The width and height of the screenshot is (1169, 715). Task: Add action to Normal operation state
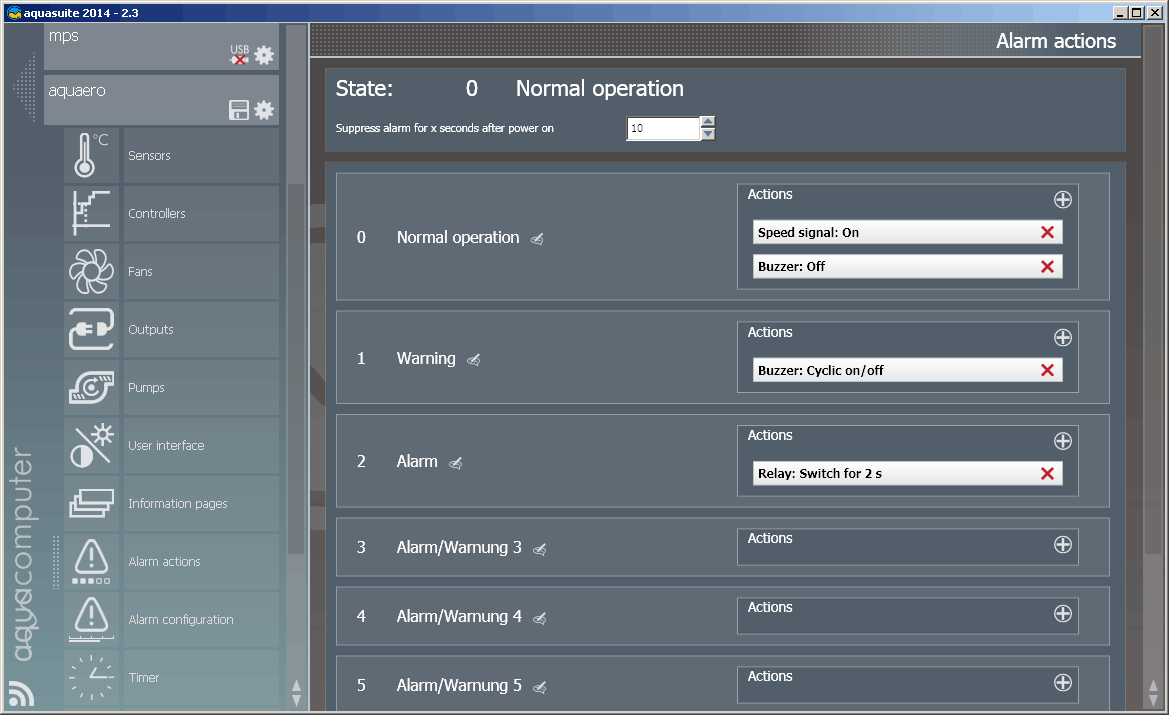pos(1062,199)
